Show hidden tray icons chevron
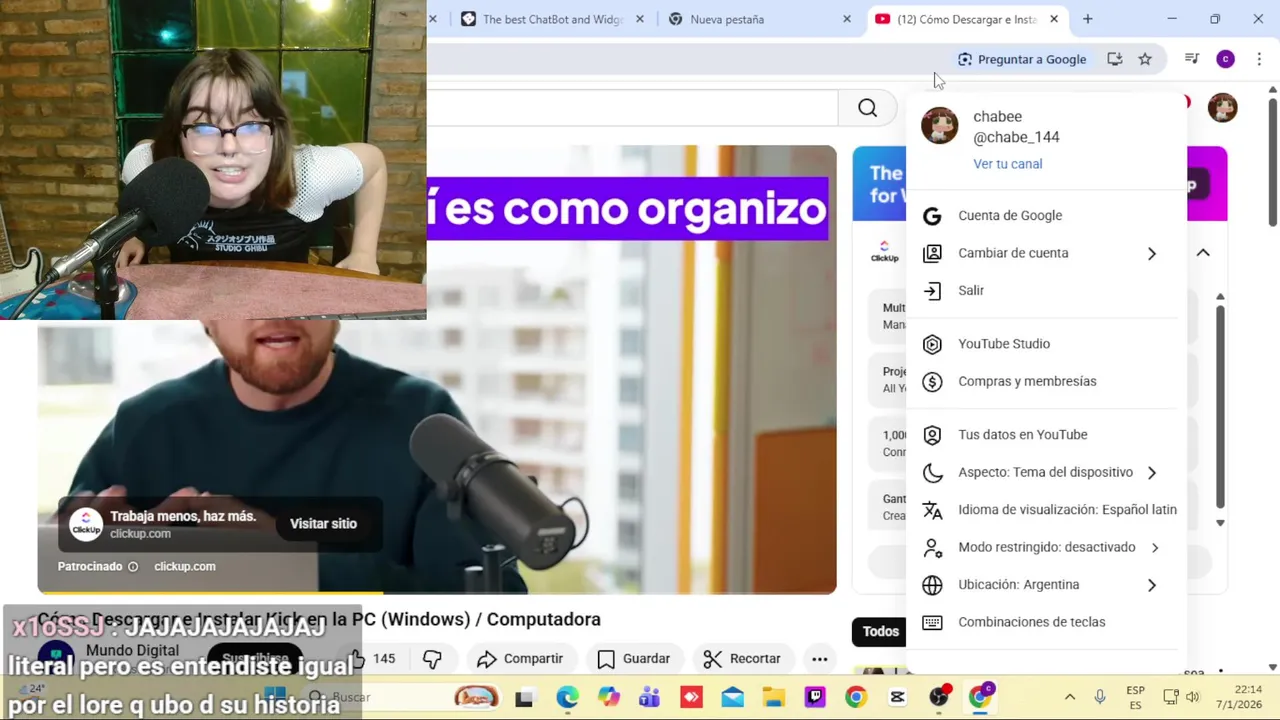1280x720 pixels. [1069, 697]
